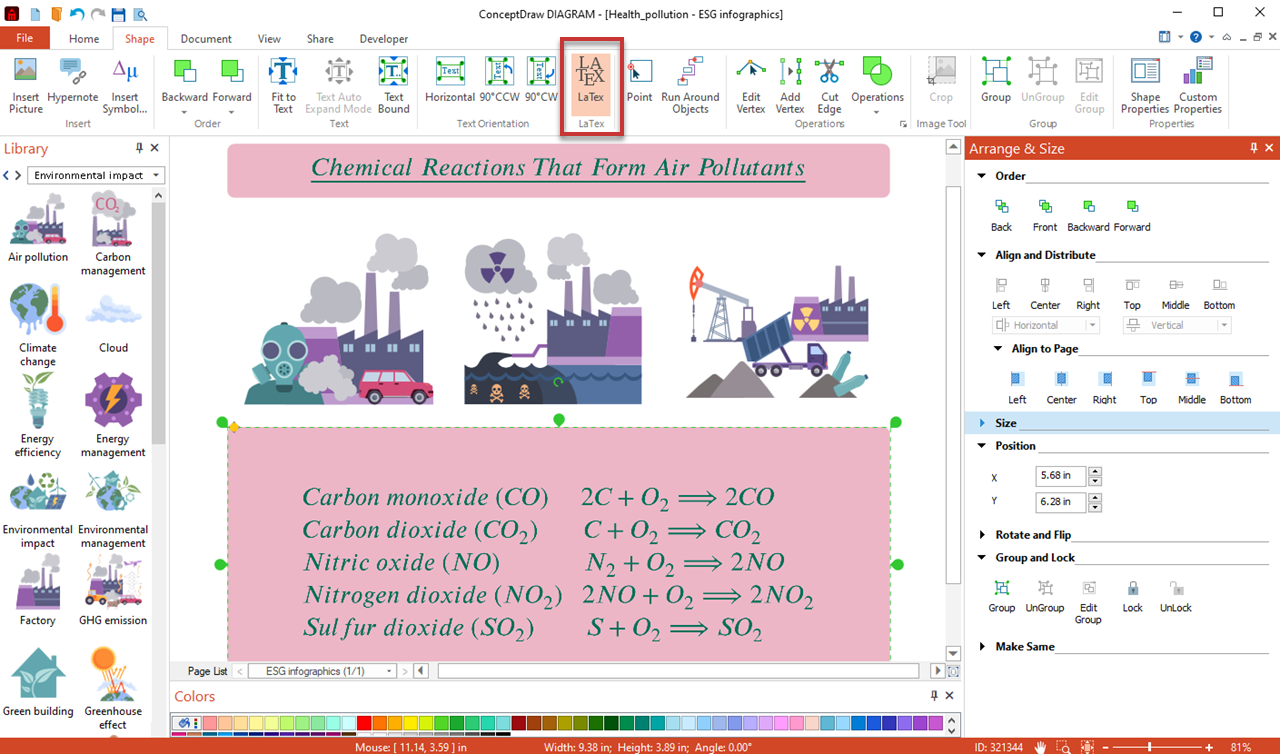This screenshot has width=1280, height=754.
Task: Choose Run Around Objects
Action: click(690, 86)
